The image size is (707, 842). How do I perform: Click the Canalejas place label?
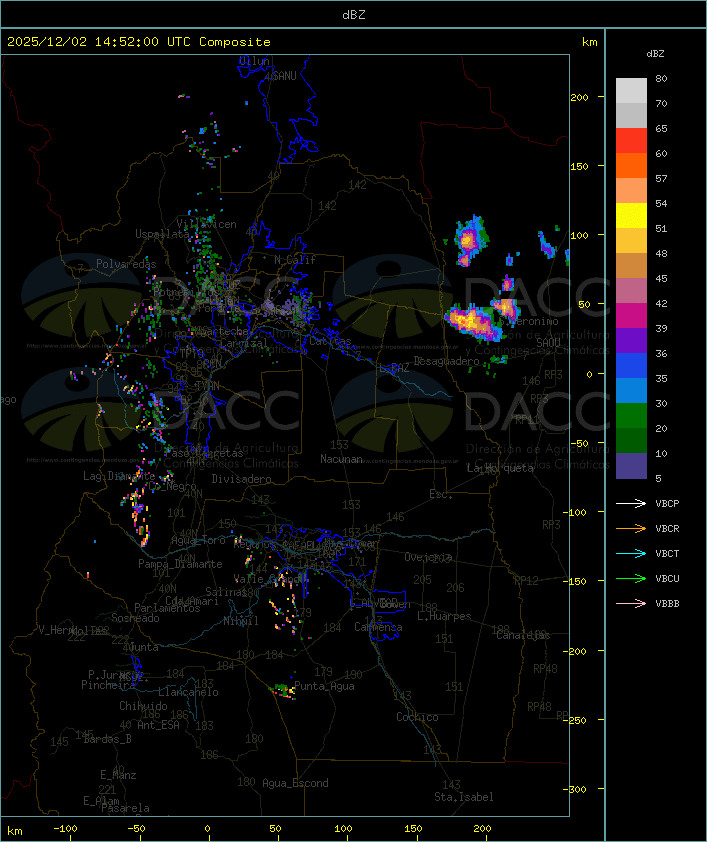[523, 636]
